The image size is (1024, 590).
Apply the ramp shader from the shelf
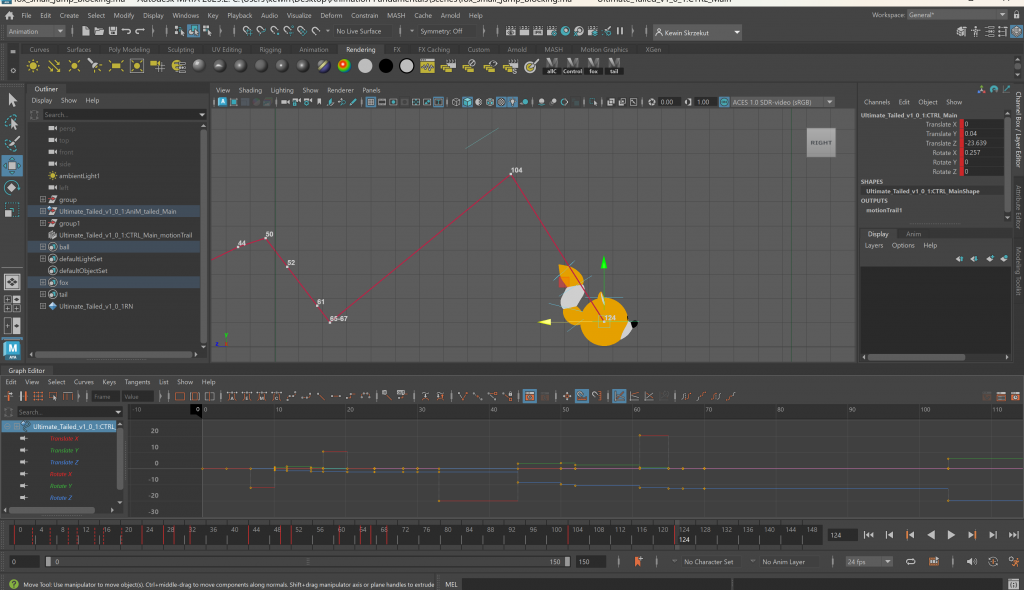pyautogui.click(x=344, y=65)
